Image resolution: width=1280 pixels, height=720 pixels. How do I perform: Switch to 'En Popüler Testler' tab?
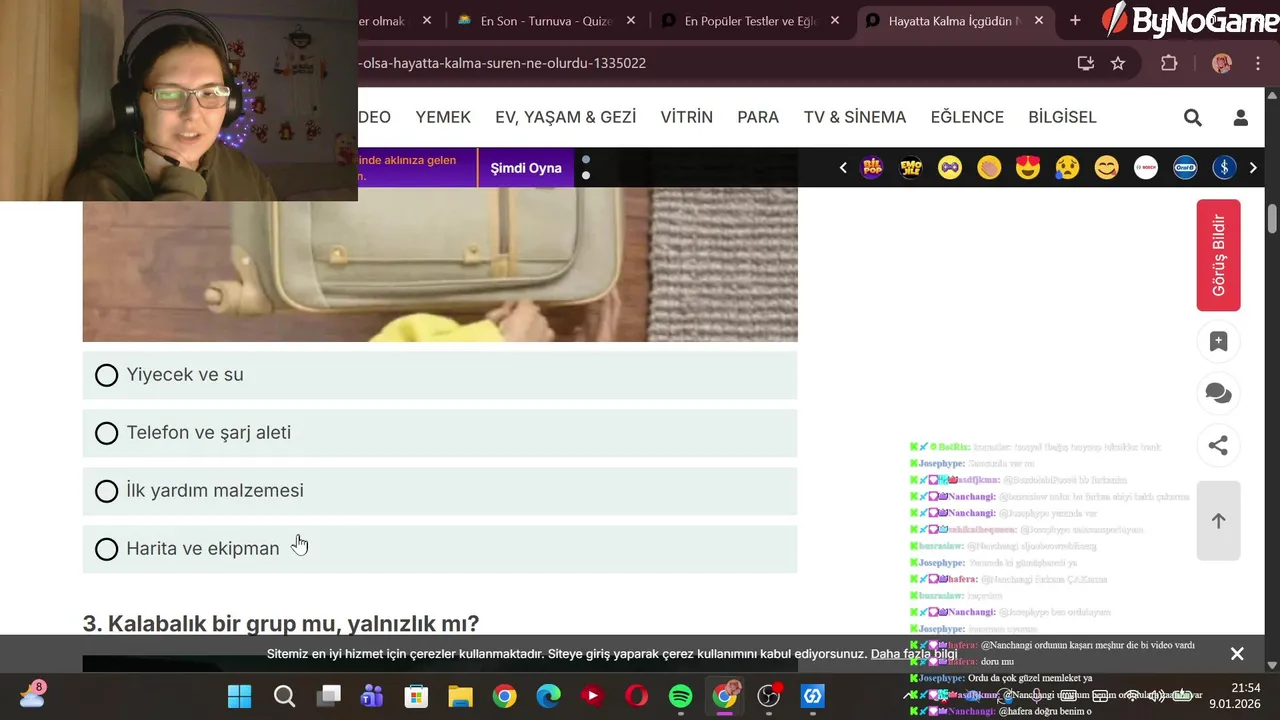[750, 20]
